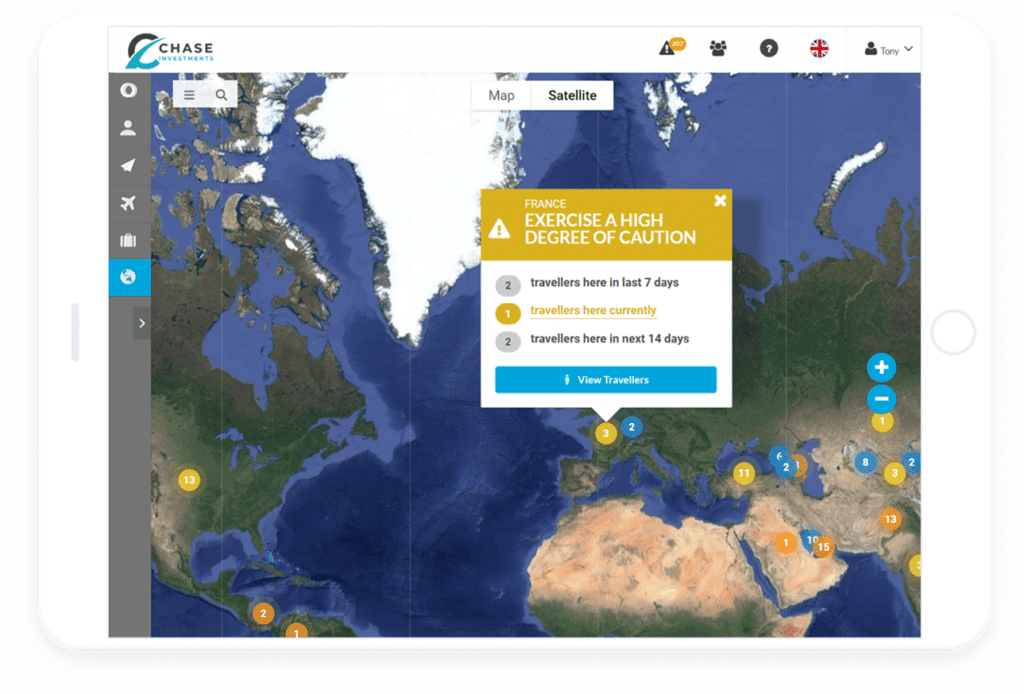Click the suitcase icon in sidebar

tap(128, 240)
